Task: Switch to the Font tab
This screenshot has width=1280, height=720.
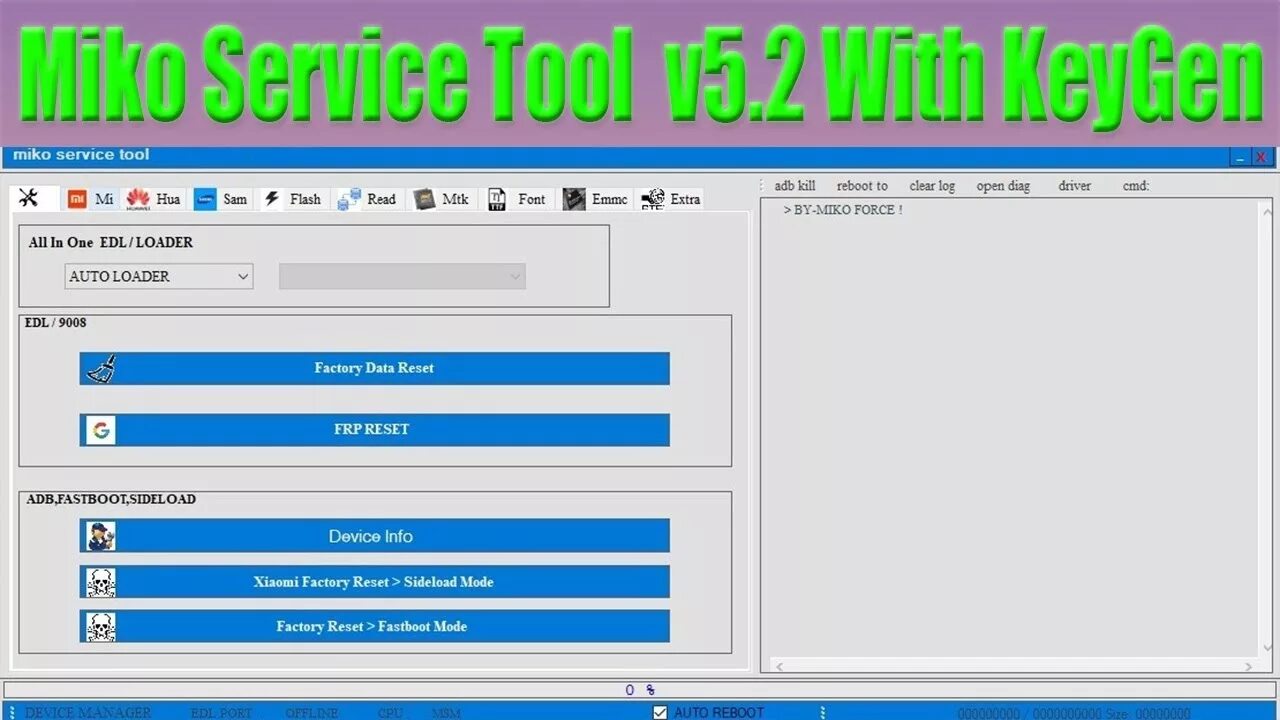Action: 517,199
